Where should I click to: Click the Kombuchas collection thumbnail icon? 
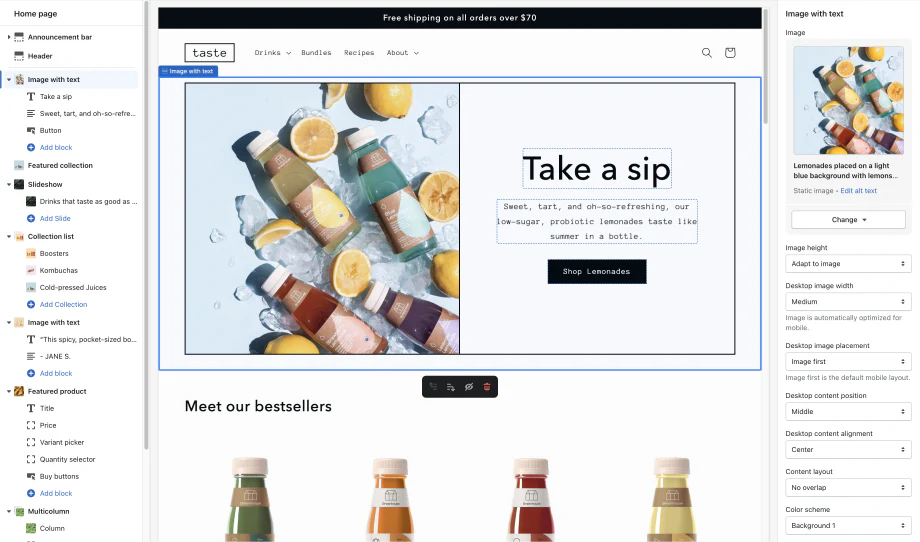point(31,270)
